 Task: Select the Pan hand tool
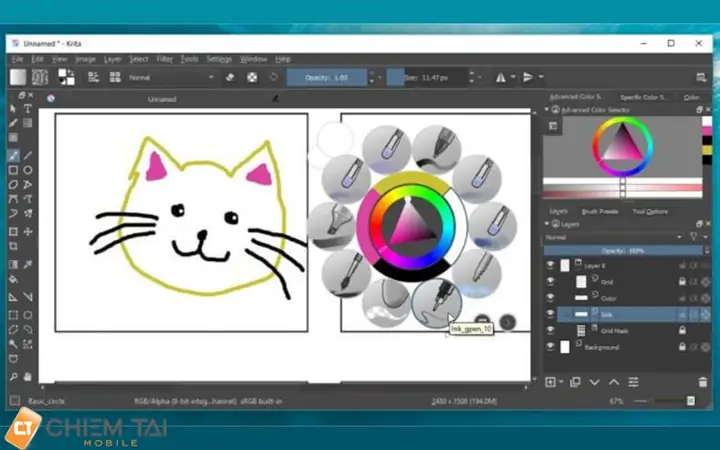(28, 377)
